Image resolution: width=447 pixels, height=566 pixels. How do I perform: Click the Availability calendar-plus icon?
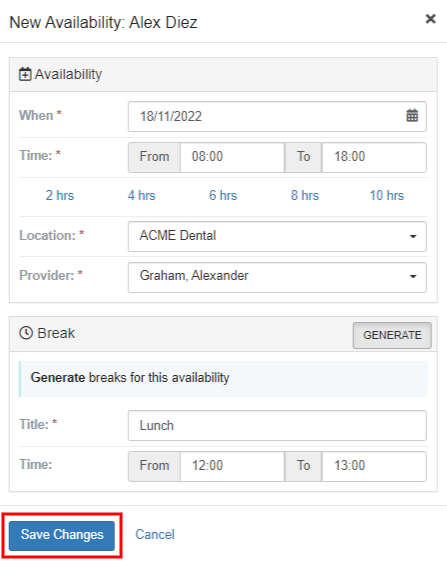click(x=25, y=74)
